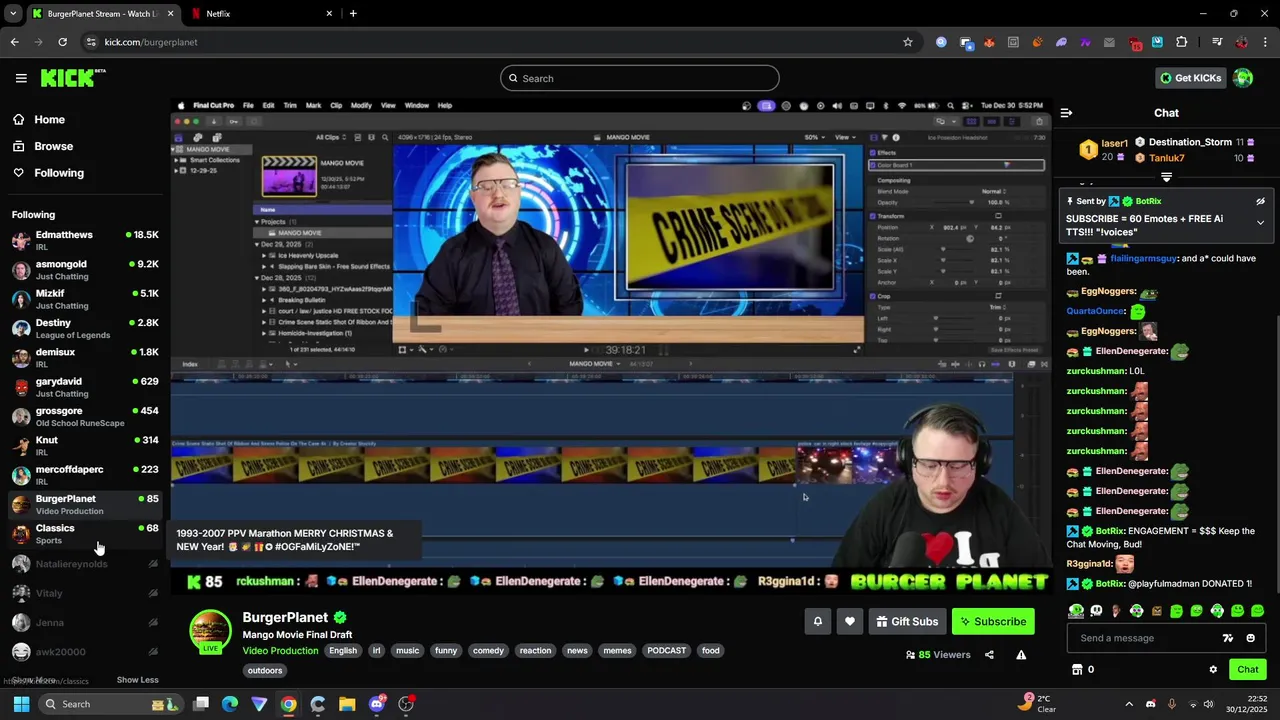Open Classics channel in following list
Image resolution: width=1280 pixels, height=720 pixels.
pos(84,534)
